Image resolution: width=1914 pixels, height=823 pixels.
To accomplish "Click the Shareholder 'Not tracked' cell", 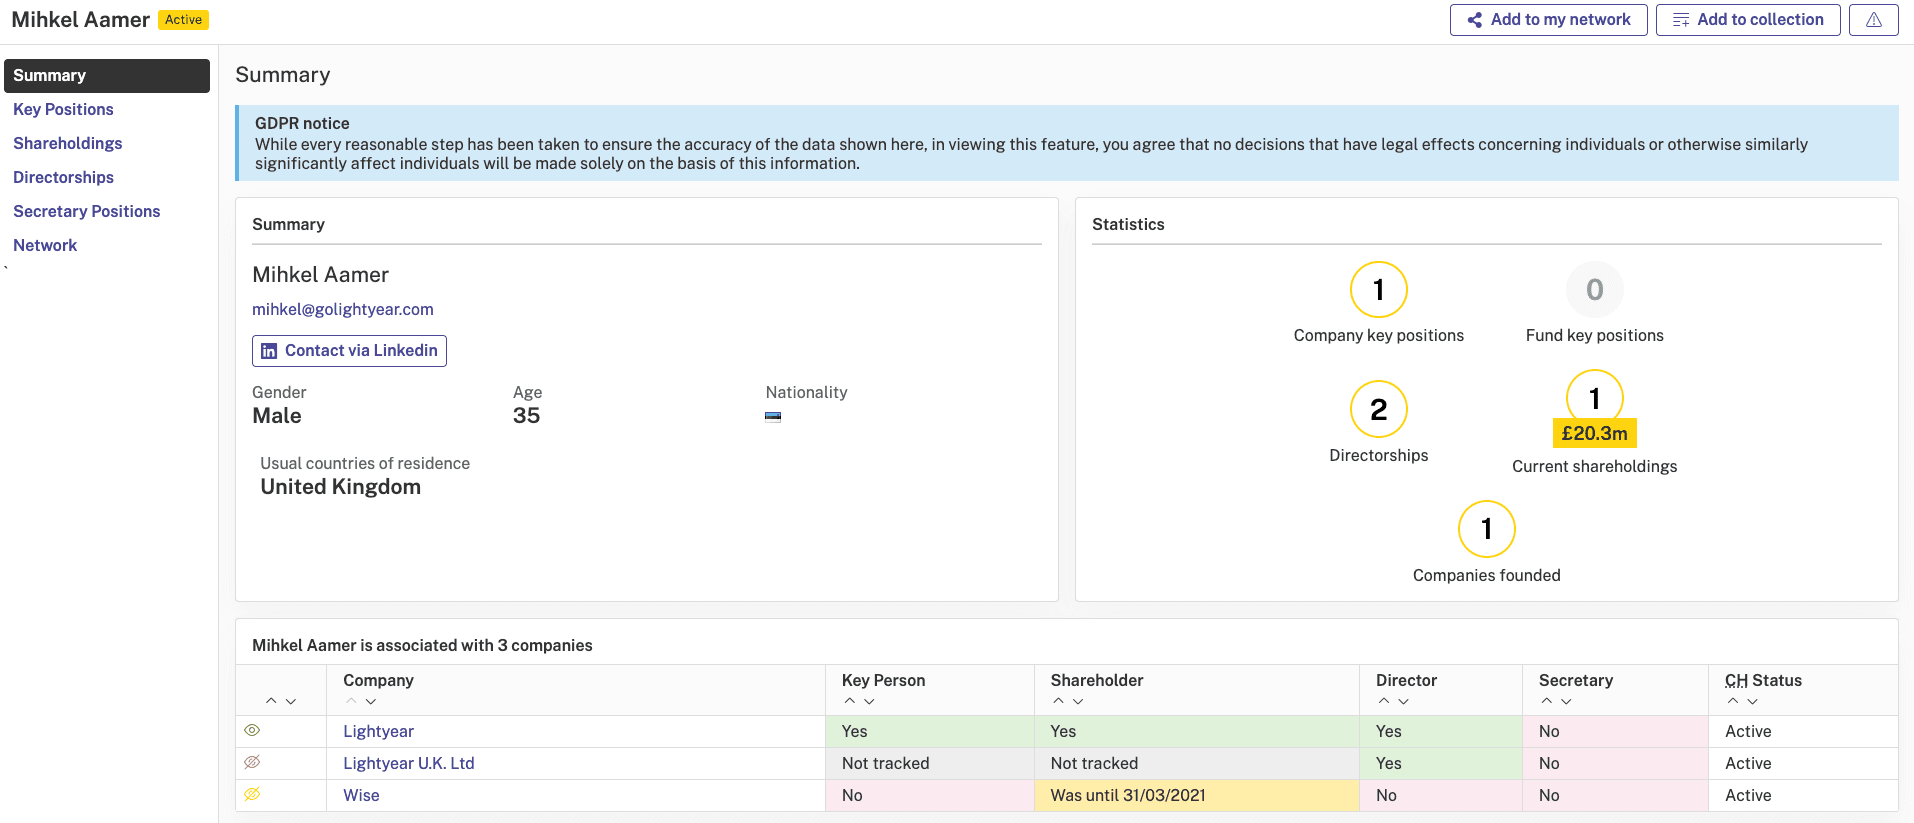I will click(x=1197, y=763).
